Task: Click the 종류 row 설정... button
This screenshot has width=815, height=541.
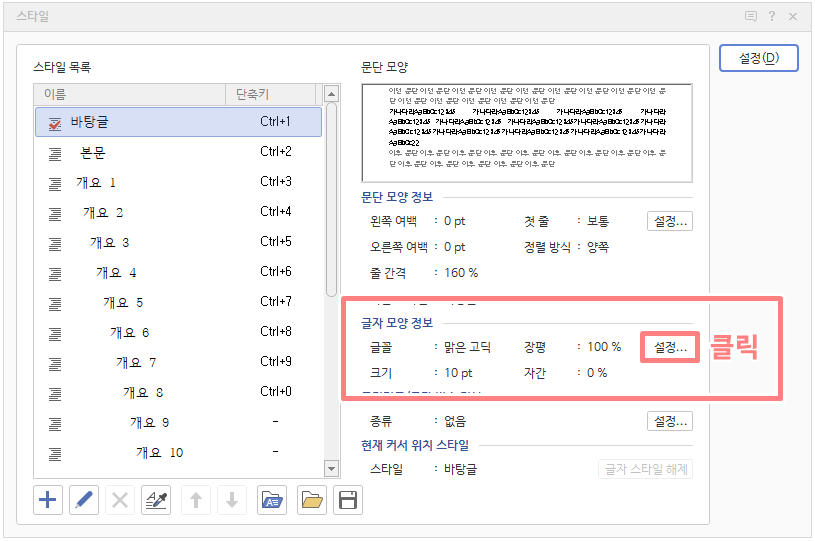Action: (670, 421)
